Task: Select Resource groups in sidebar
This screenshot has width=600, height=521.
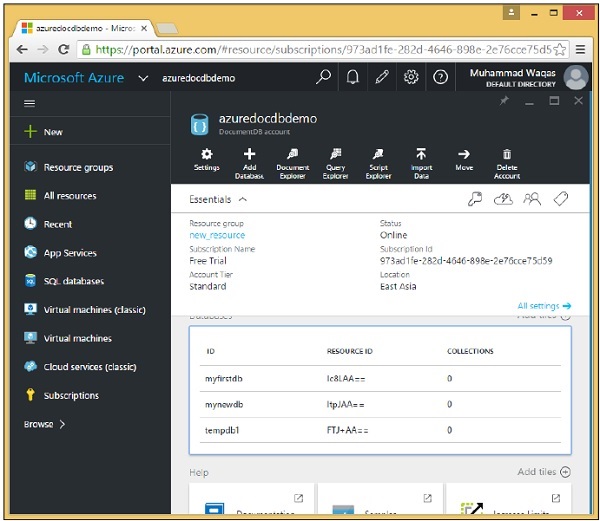Action: 77,167
